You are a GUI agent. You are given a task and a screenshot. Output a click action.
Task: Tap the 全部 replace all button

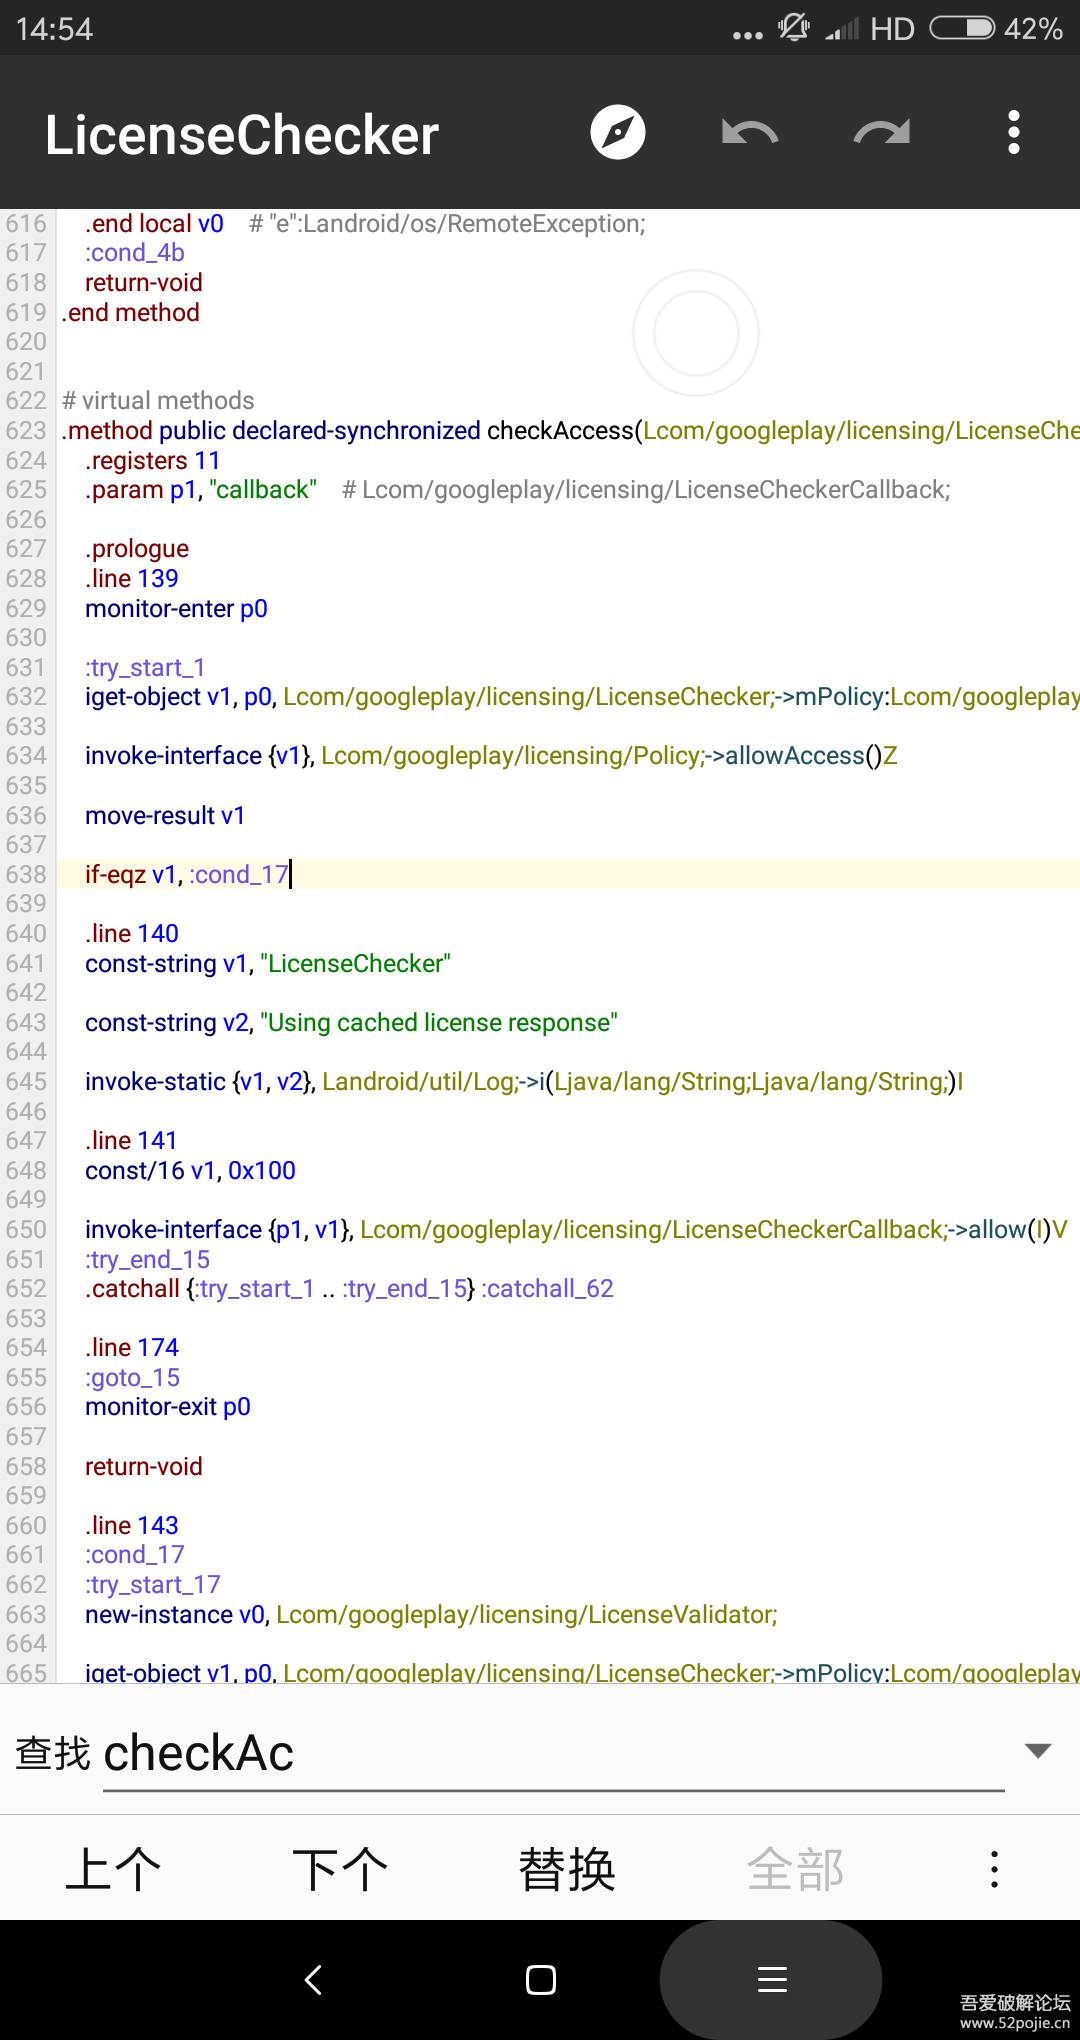click(795, 1869)
